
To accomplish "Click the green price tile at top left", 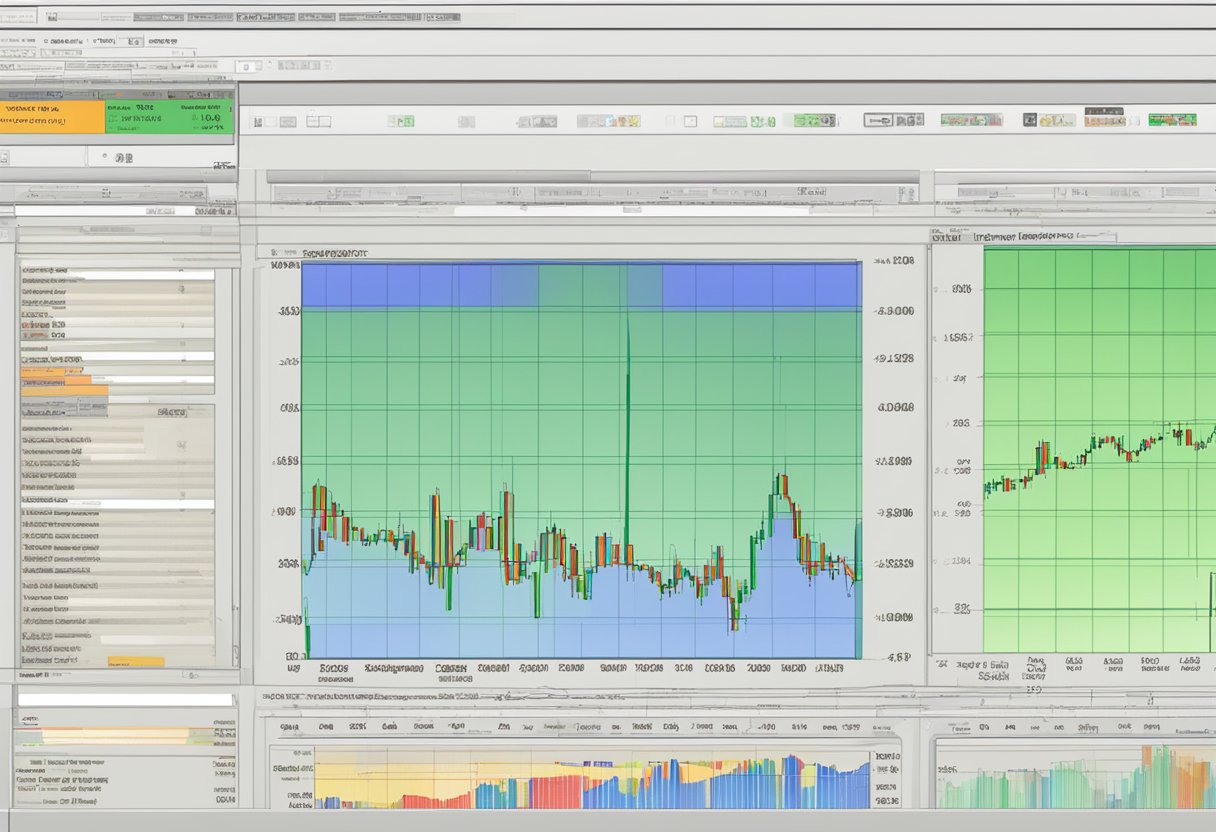I will tap(170, 117).
